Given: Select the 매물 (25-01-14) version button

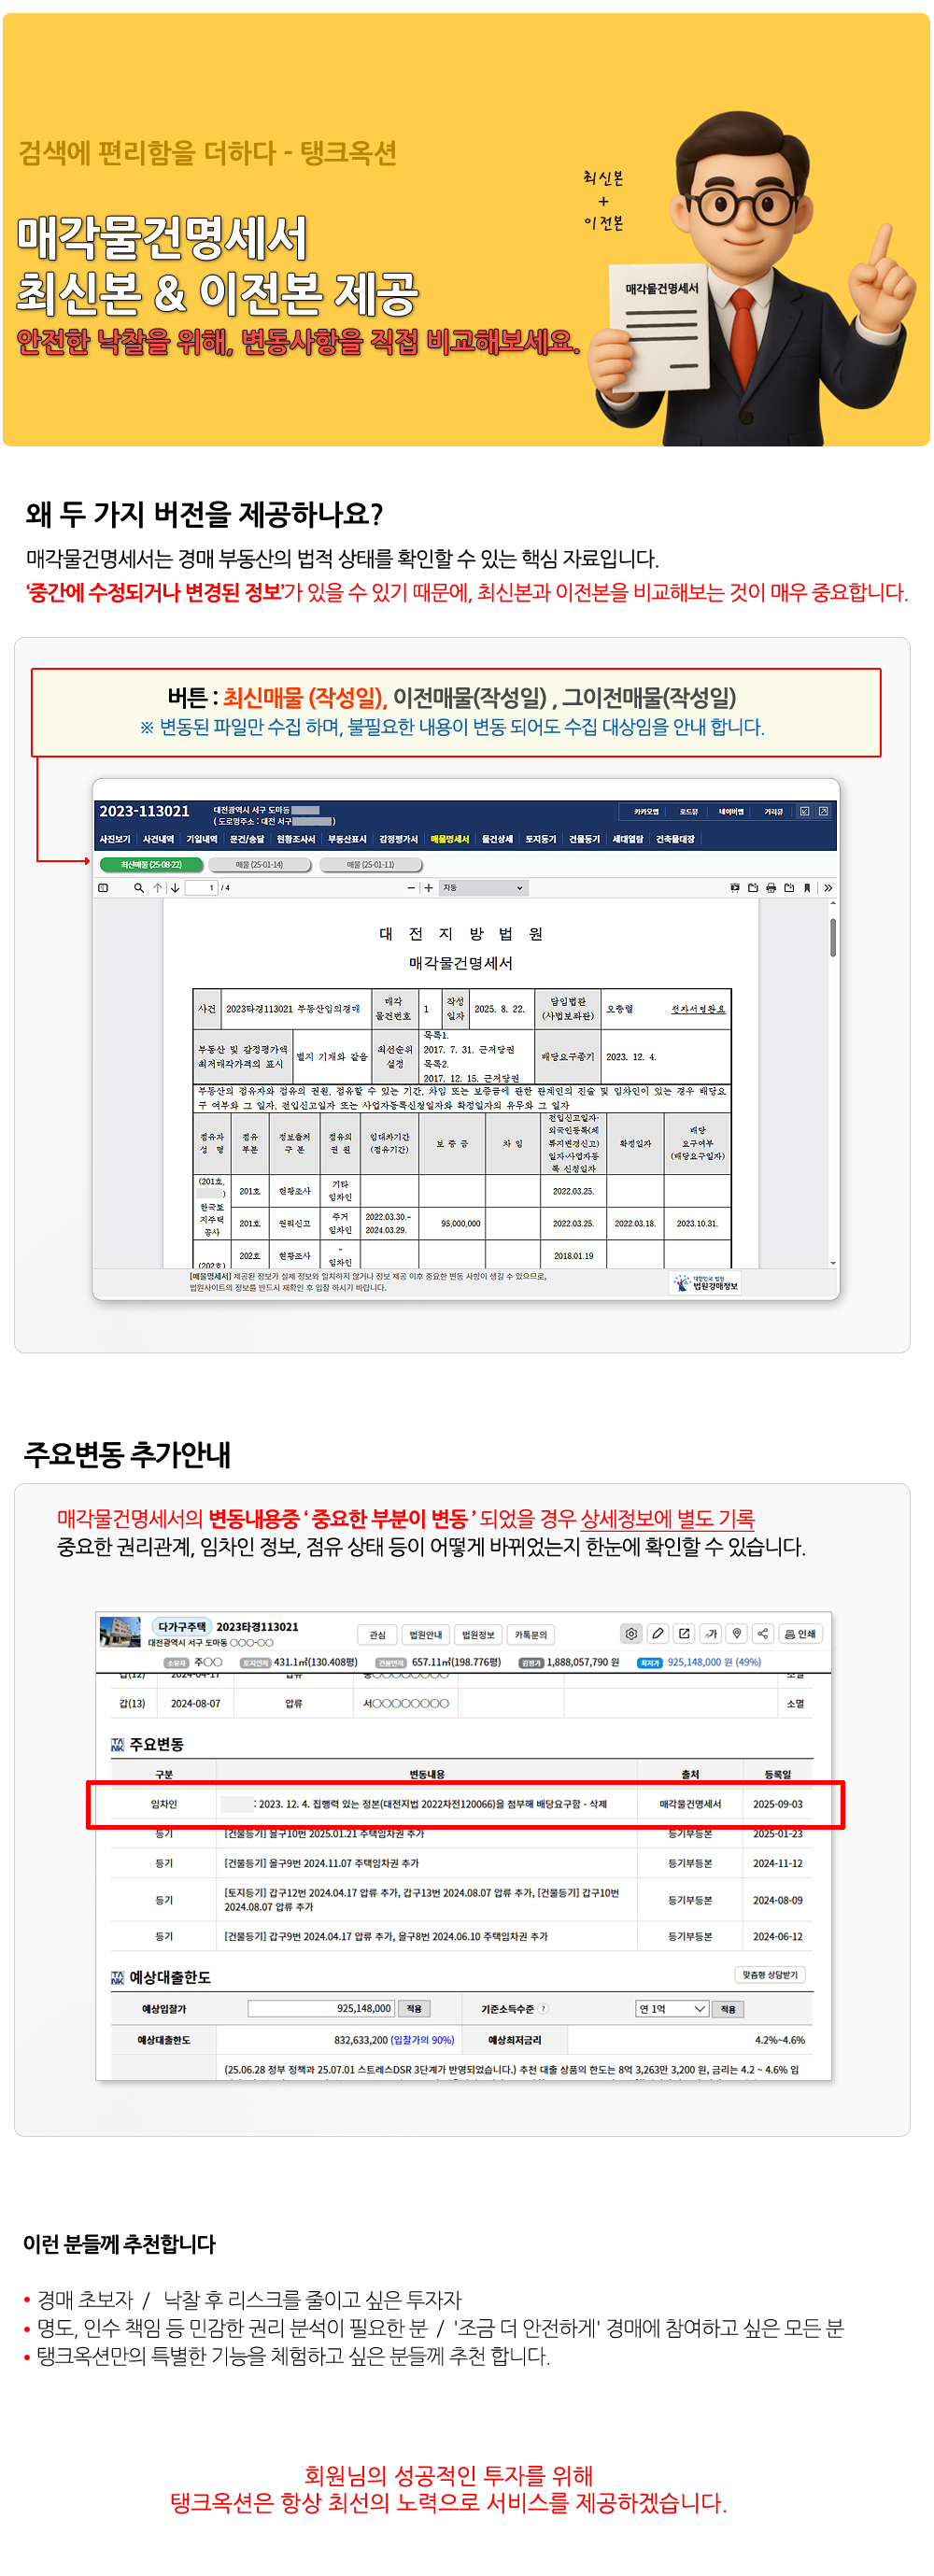Looking at the screenshot, I should click(260, 865).
